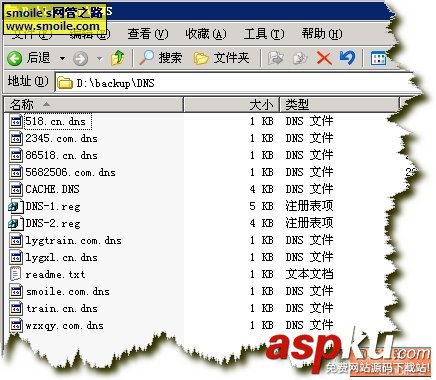Viewport: 436px width, 380px height.
Task: Sort by the 类型 column header
Action: pos(339,105)
